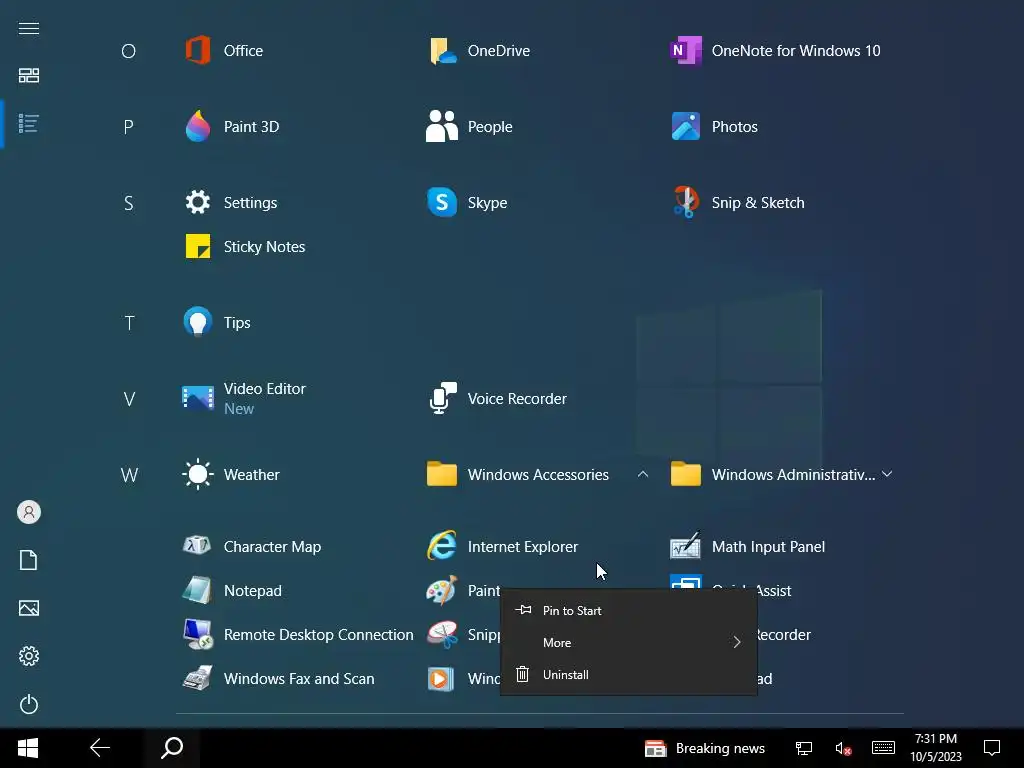This screenshot has height=768, width=1024.
Task: Expand the More submenu arrow
Action: (737, 643)
